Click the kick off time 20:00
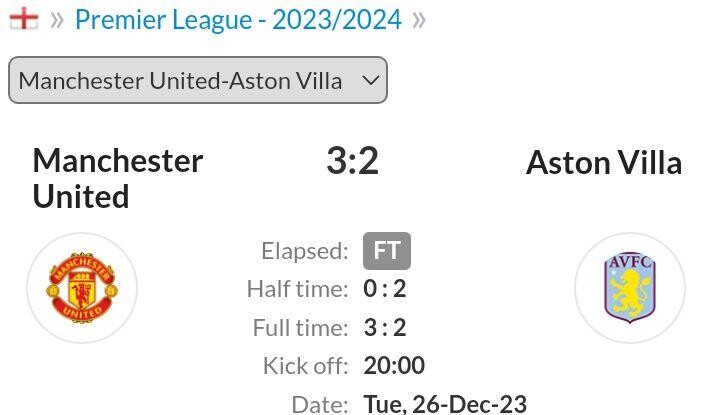Image resolution: width=716 pixels, height=415 pixels. point(394,366)
